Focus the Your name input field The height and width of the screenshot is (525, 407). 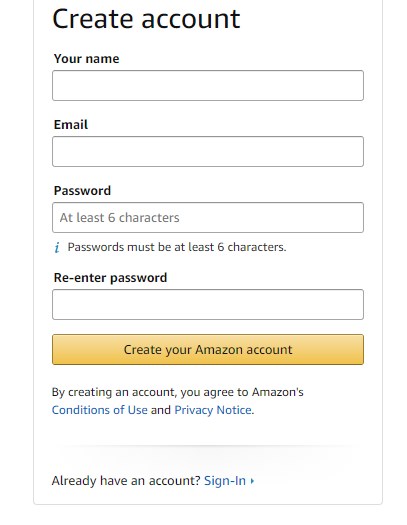(208, 85)
